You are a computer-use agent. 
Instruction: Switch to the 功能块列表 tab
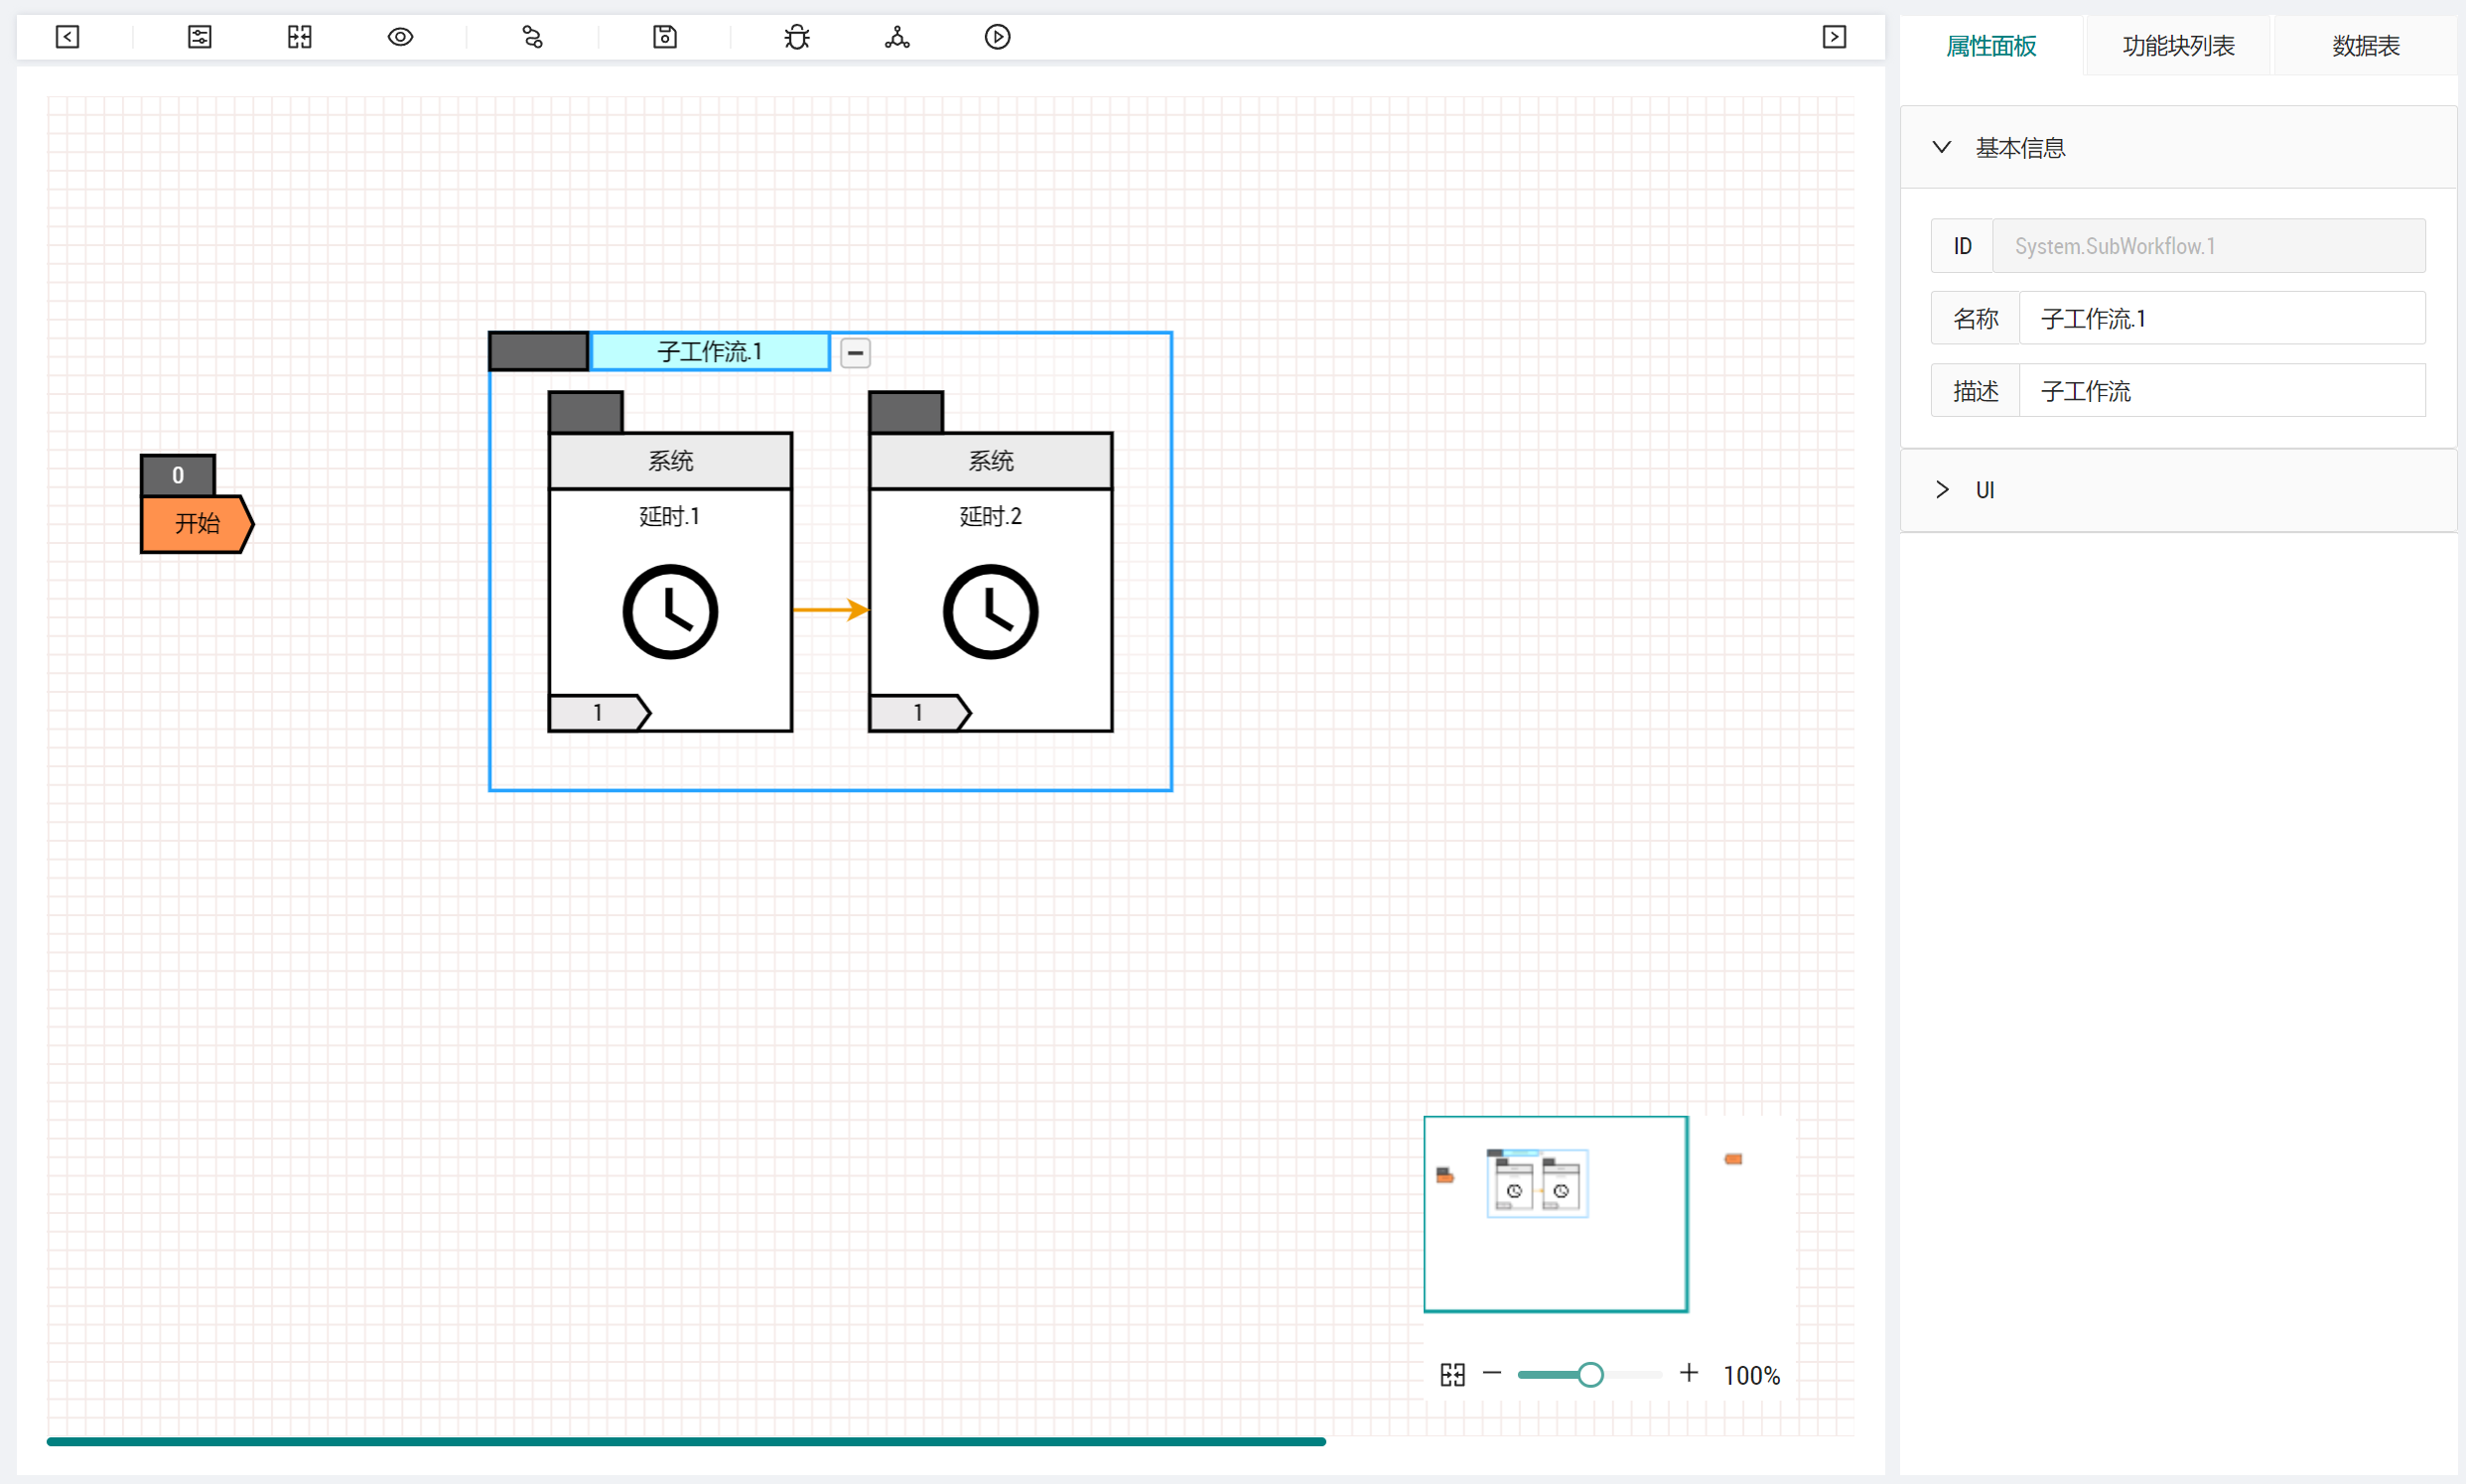[x=2178, y=46]
